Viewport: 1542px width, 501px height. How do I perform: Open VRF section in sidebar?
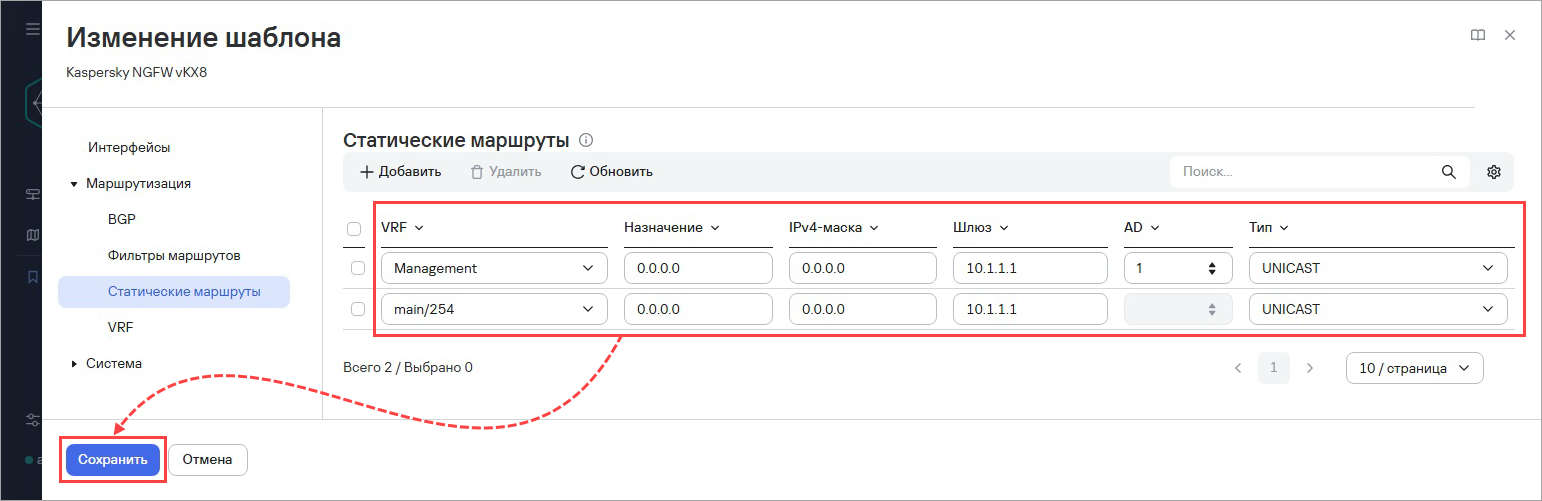pos(120,327)
